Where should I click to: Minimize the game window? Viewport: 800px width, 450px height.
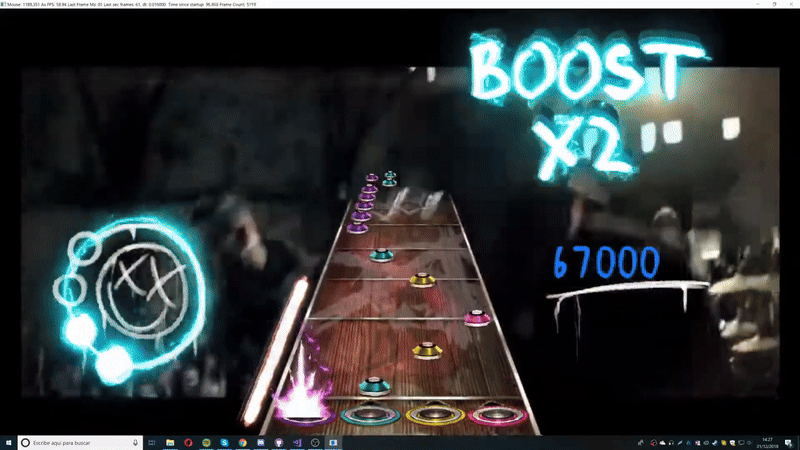tap(758, 4)
